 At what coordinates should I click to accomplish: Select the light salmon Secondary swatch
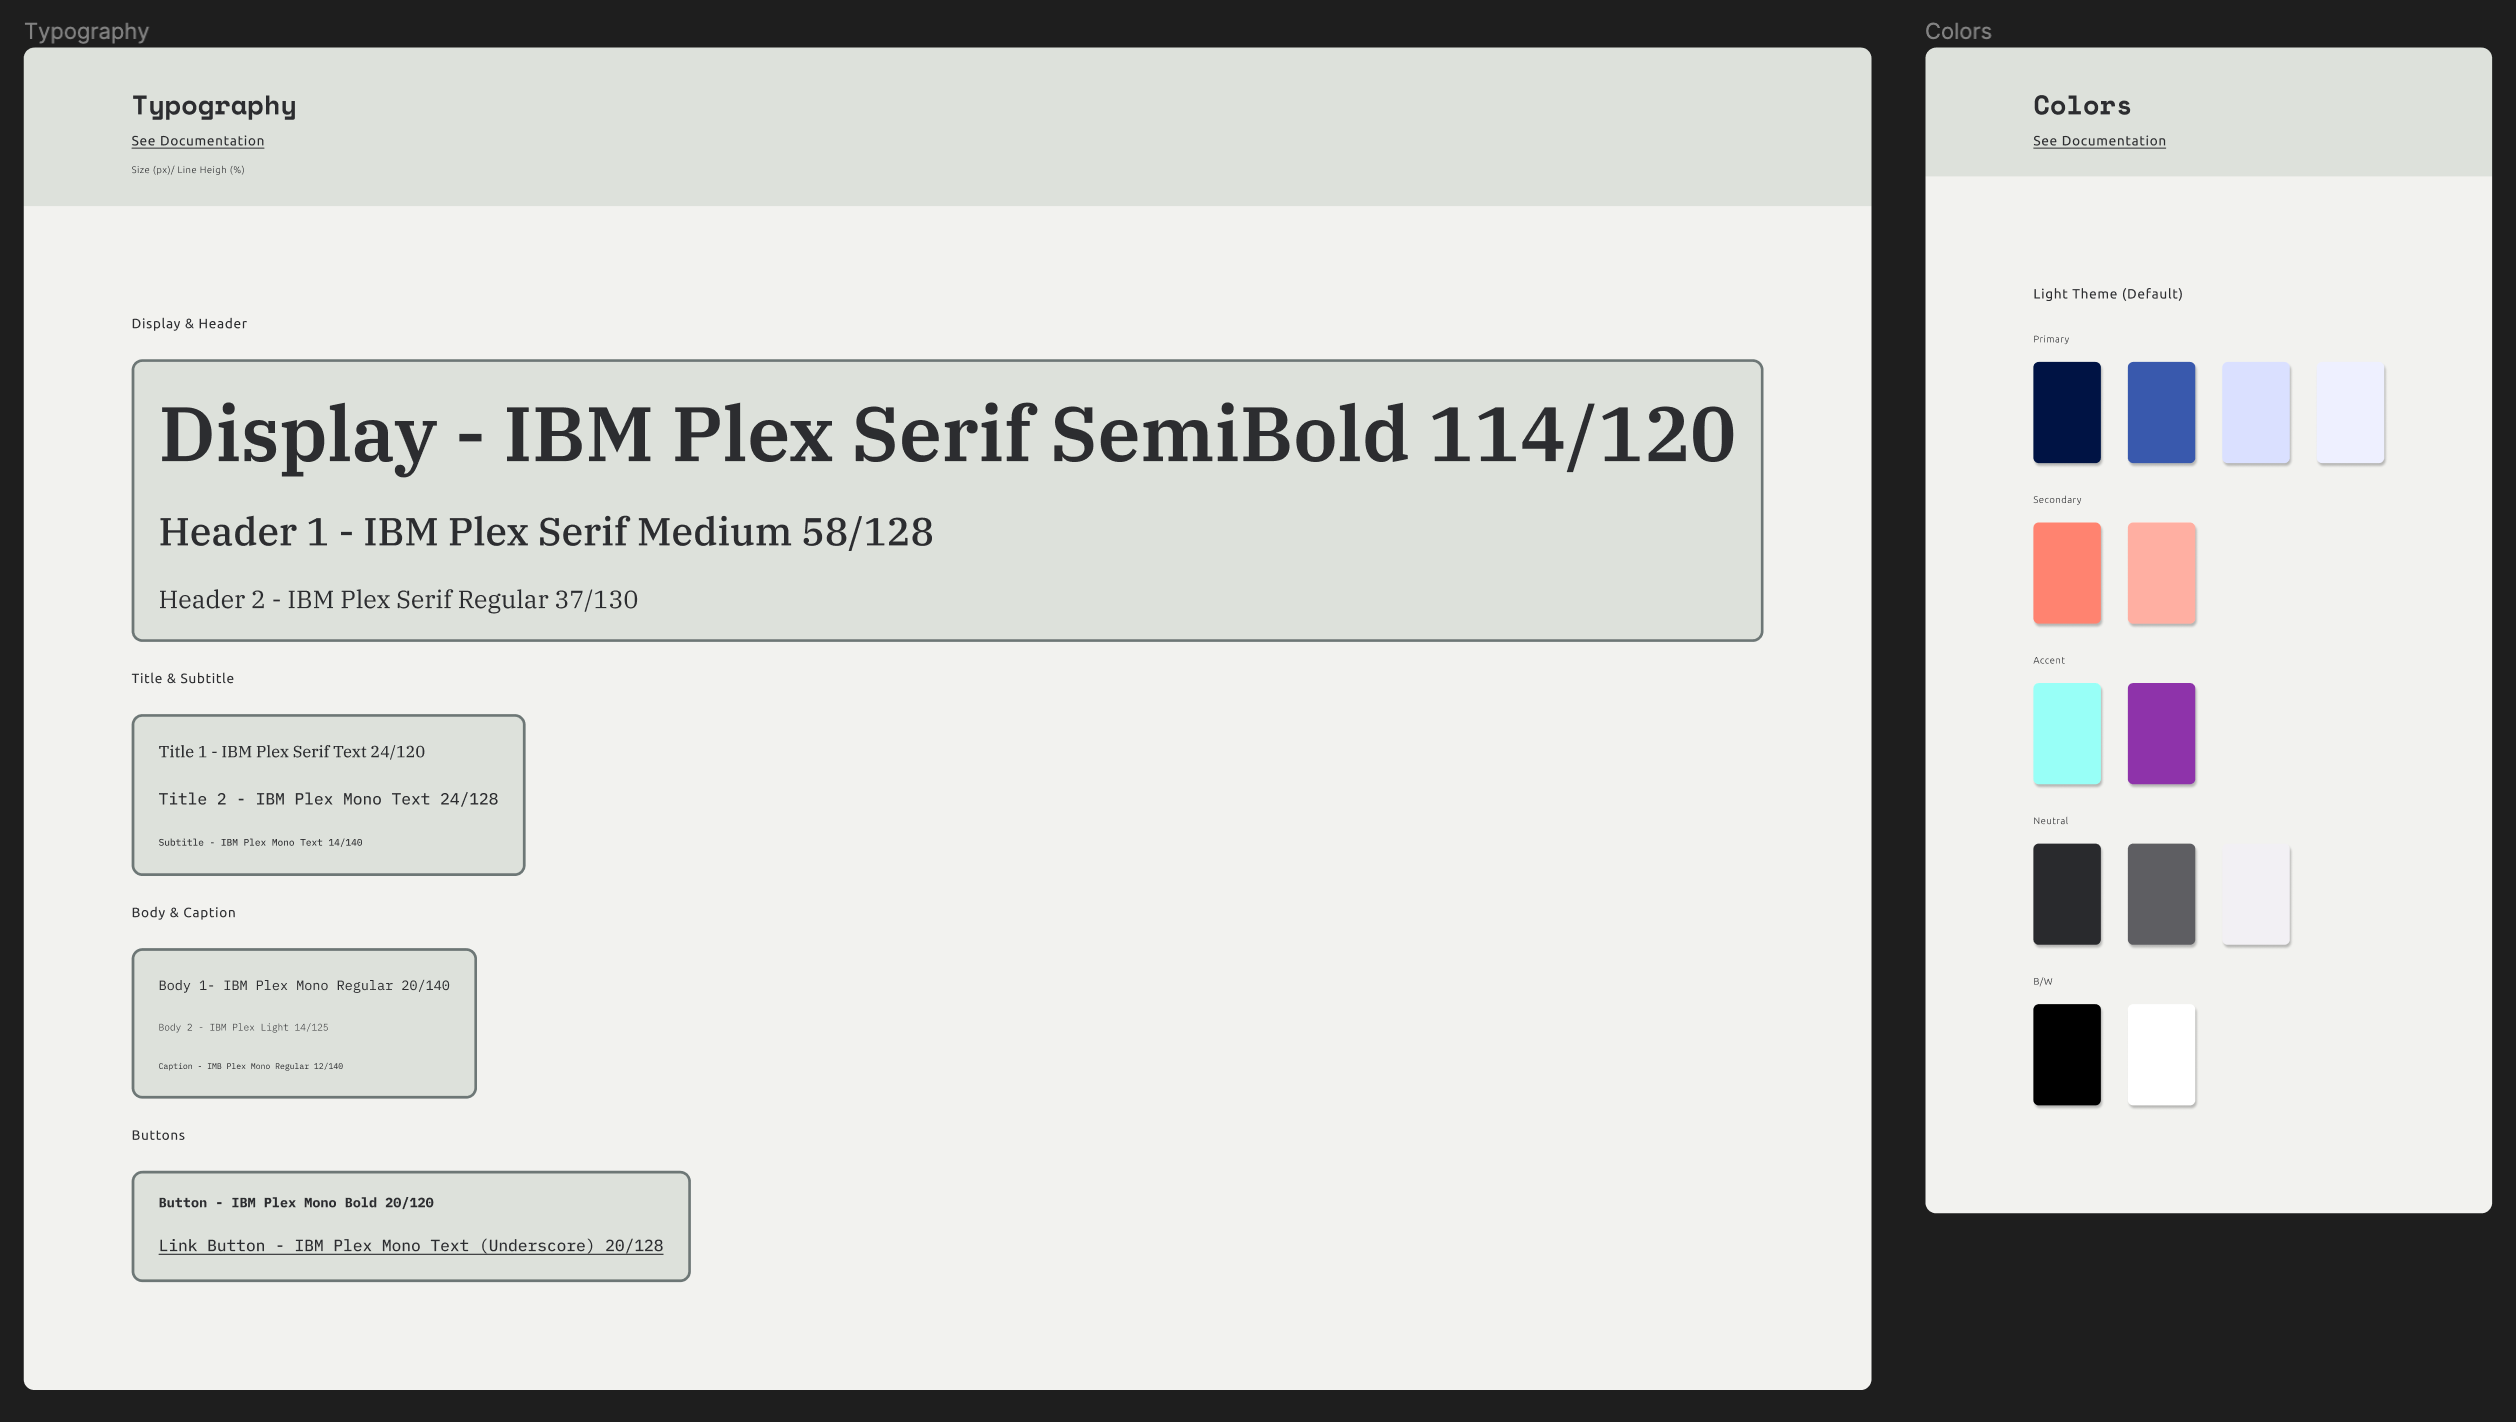coord(2161,573)
